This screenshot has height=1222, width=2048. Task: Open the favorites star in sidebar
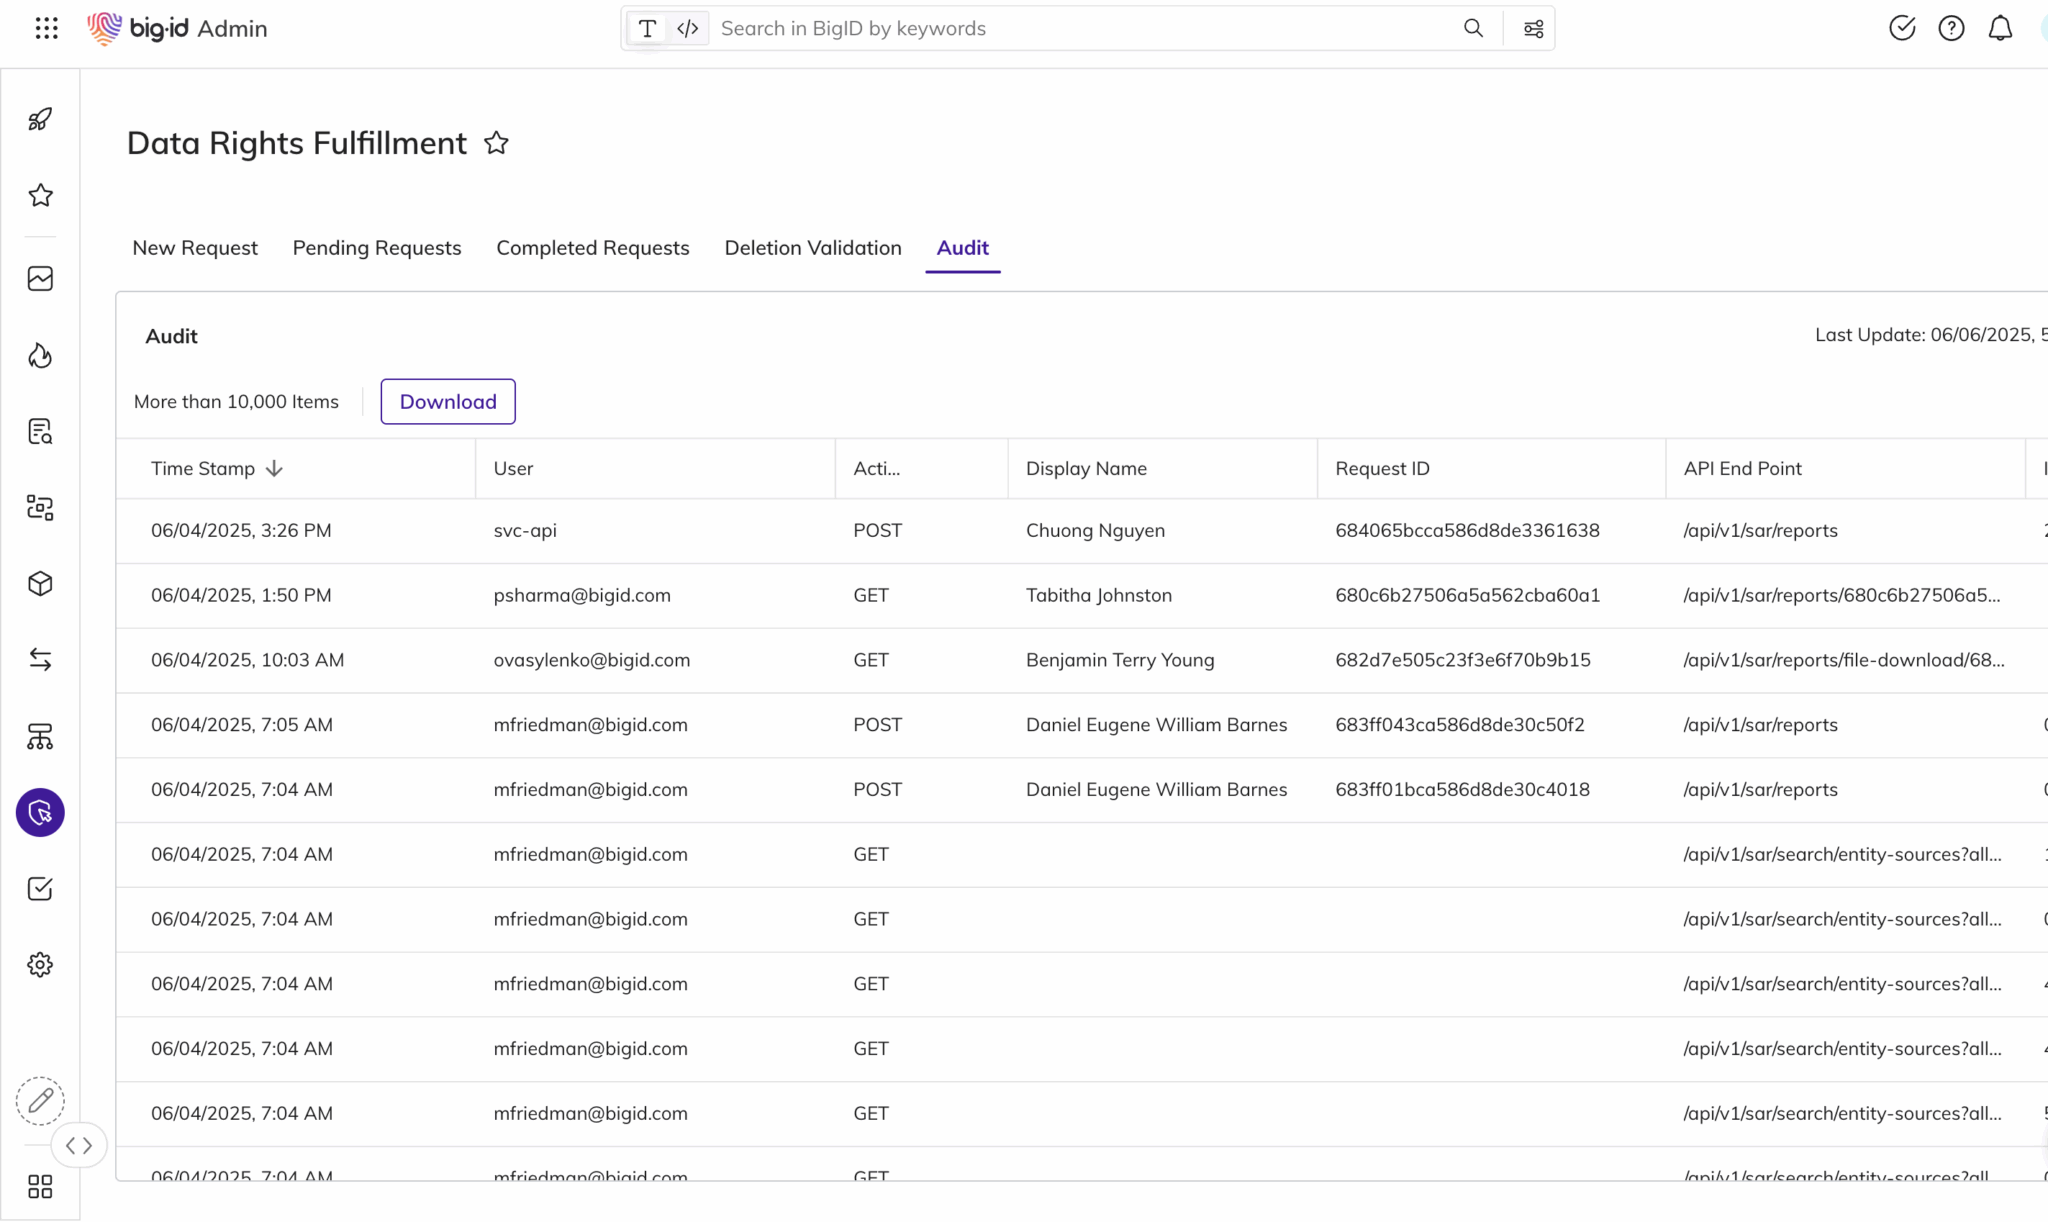[x=40, y=195]
